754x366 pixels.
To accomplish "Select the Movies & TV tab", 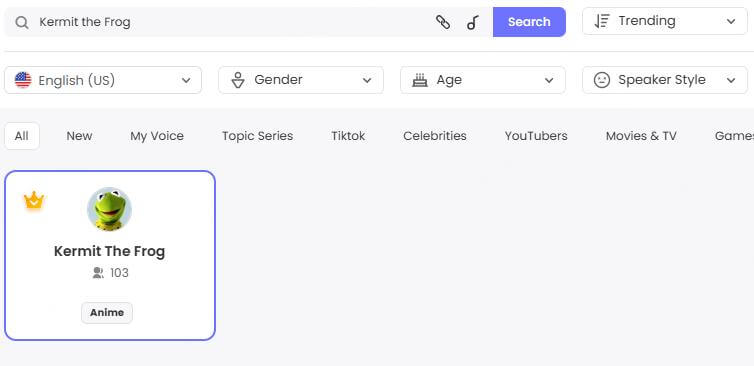I will 641,136.
